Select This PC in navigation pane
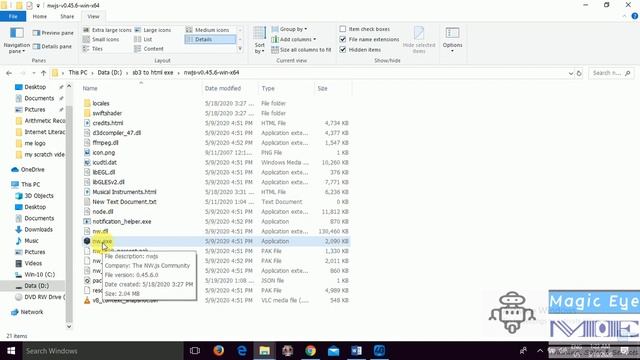The image size is (640, 360). (30, 184)
